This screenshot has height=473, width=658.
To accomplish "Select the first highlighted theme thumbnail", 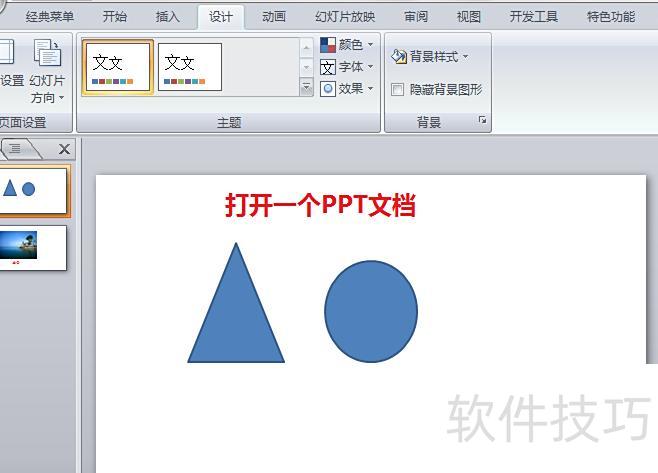I will click(118, 67).
